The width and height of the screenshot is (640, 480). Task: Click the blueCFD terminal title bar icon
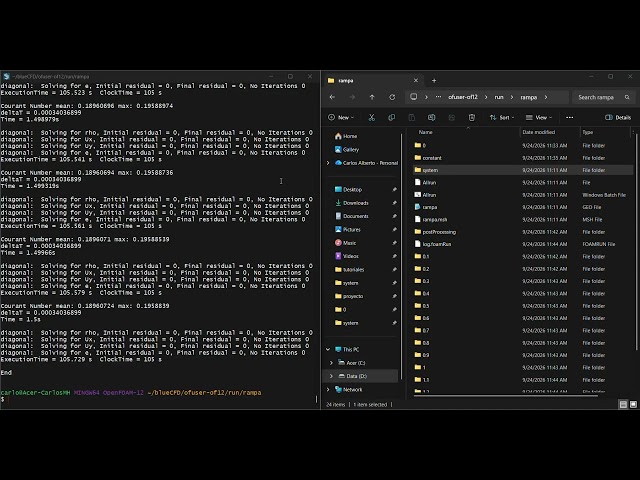6,76
